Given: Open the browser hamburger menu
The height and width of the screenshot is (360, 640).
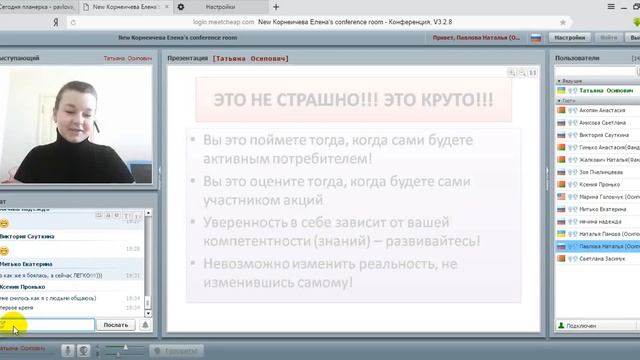Looking at the screenshot, I should coord(611,7).
